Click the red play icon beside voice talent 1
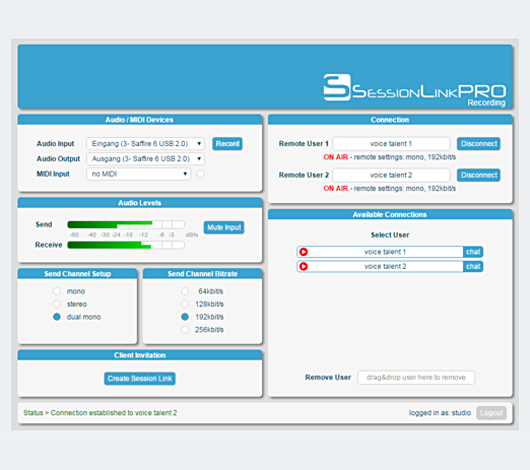Screen dimensions: 530x470 click(304, 252)
